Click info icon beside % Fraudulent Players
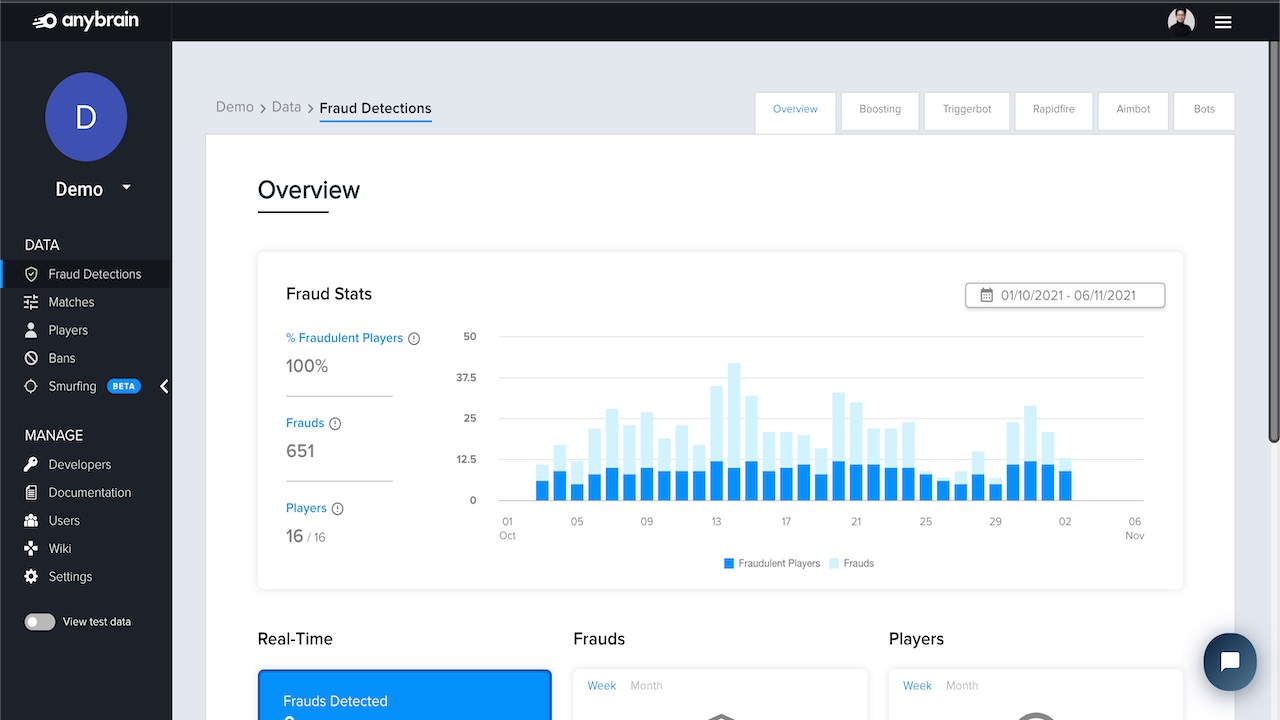1280x720 pixels. point(414,339)
